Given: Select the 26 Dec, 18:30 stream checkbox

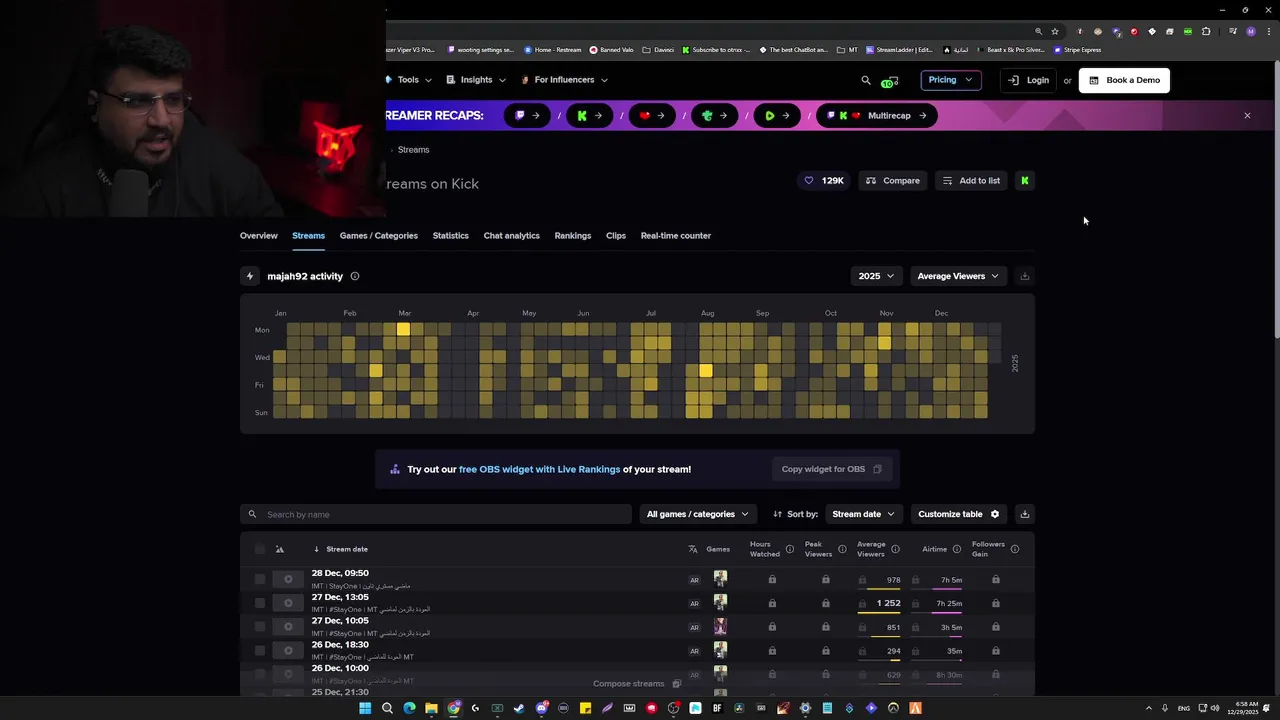Looking at the screenshot, I should (x=260, y=651).
